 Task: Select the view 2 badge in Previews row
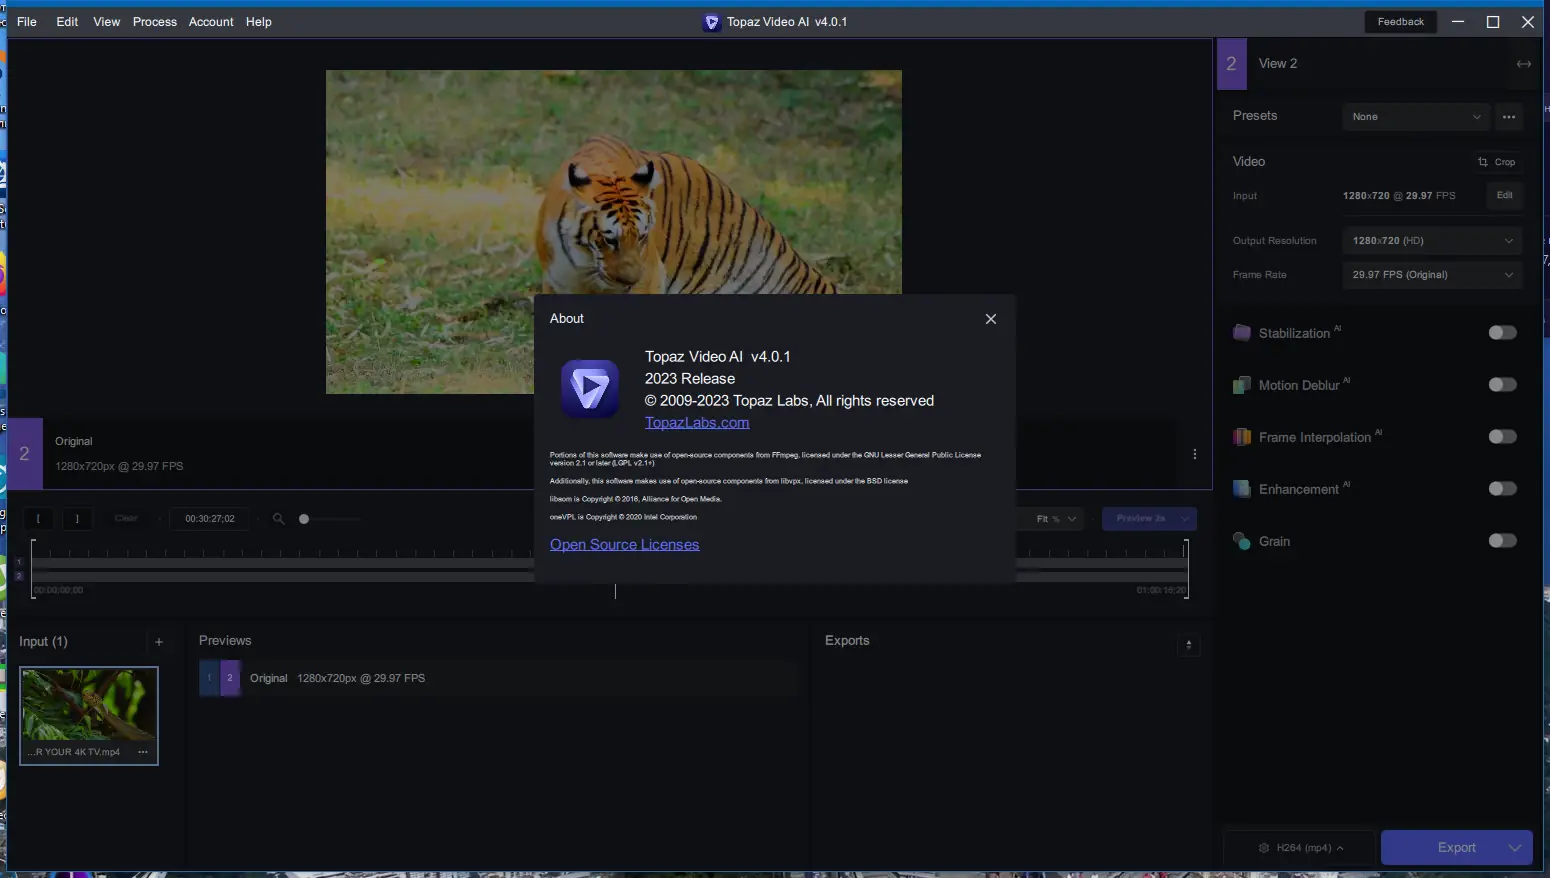click(x=230, y=678)
